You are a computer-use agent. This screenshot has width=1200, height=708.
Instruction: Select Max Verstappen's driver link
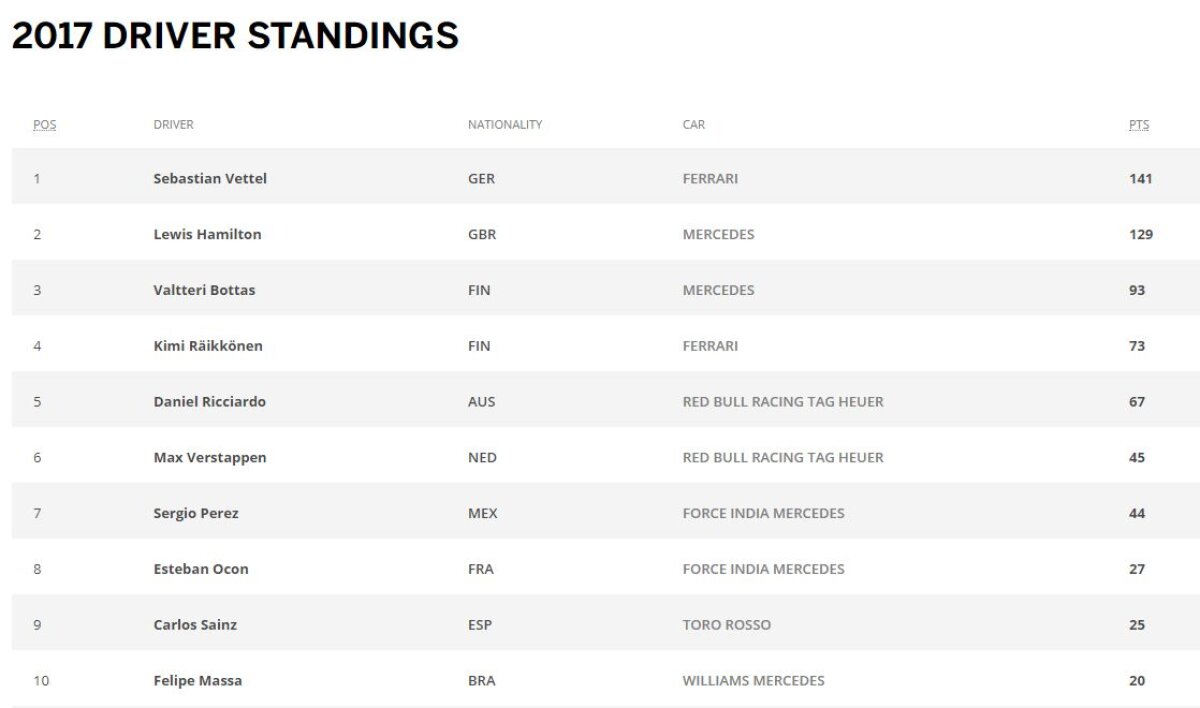(x=209, y=458)
